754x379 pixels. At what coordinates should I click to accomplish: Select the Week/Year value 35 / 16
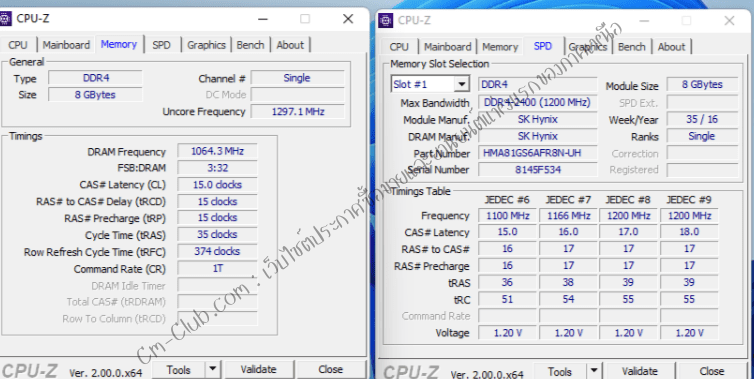coord(702,119)
